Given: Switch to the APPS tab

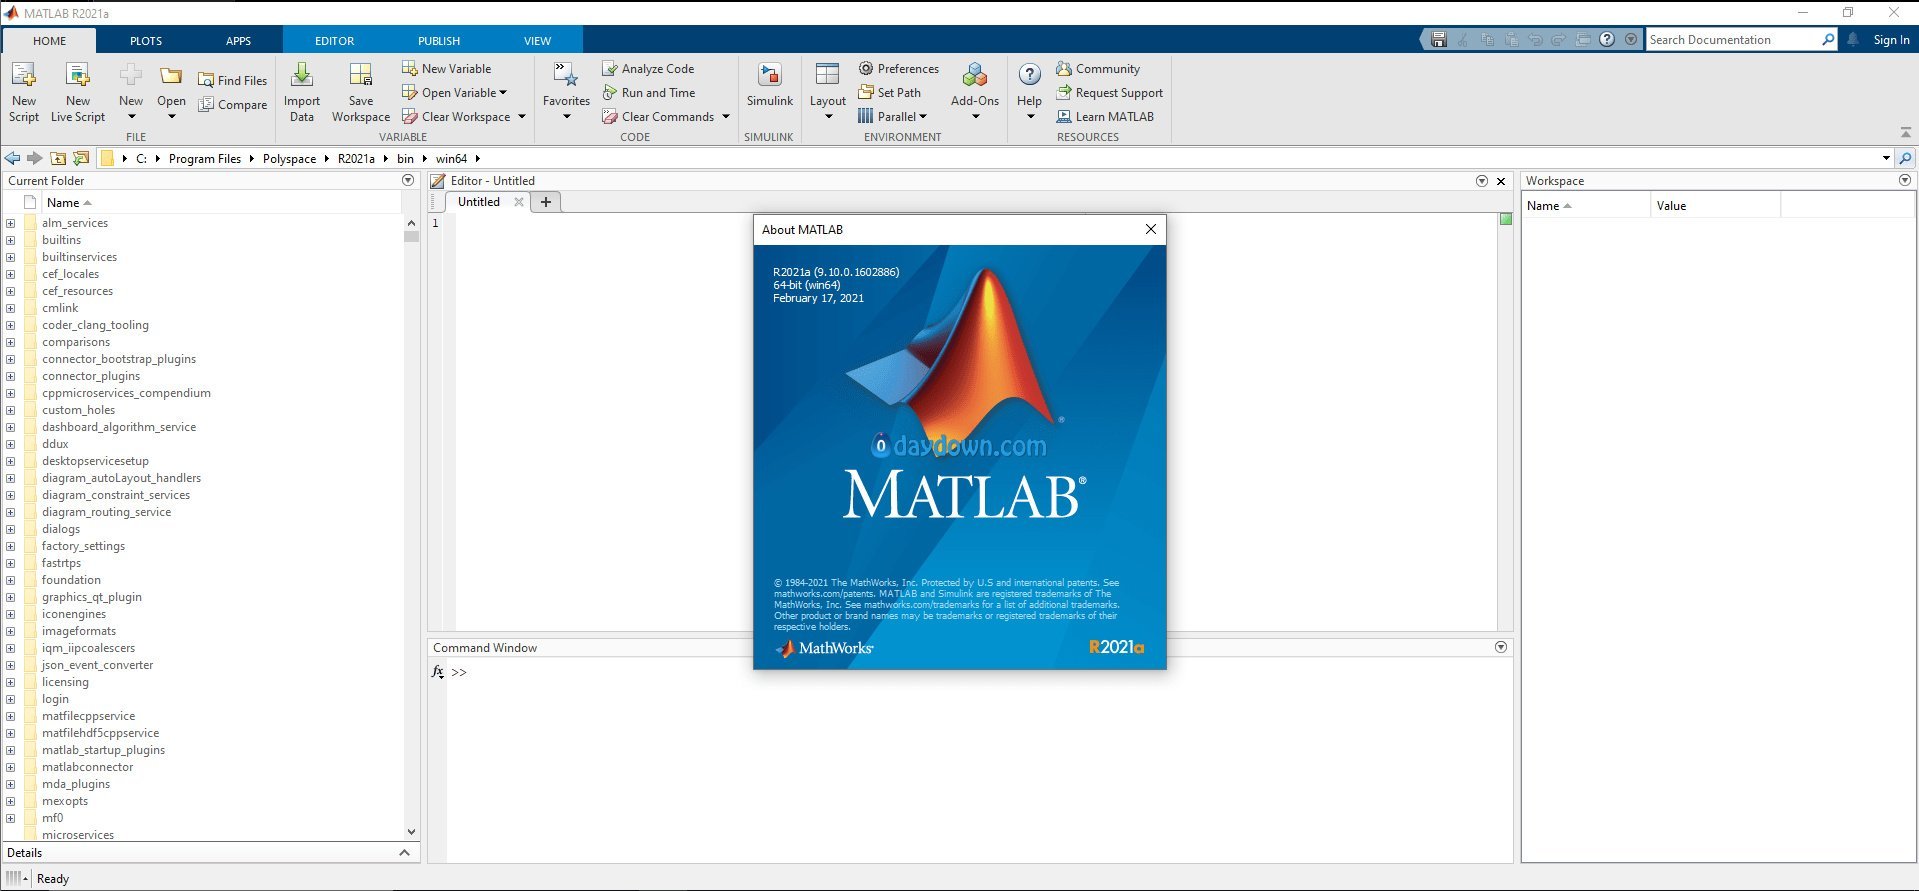Looking at the screenshot, I should coord(238,41).
